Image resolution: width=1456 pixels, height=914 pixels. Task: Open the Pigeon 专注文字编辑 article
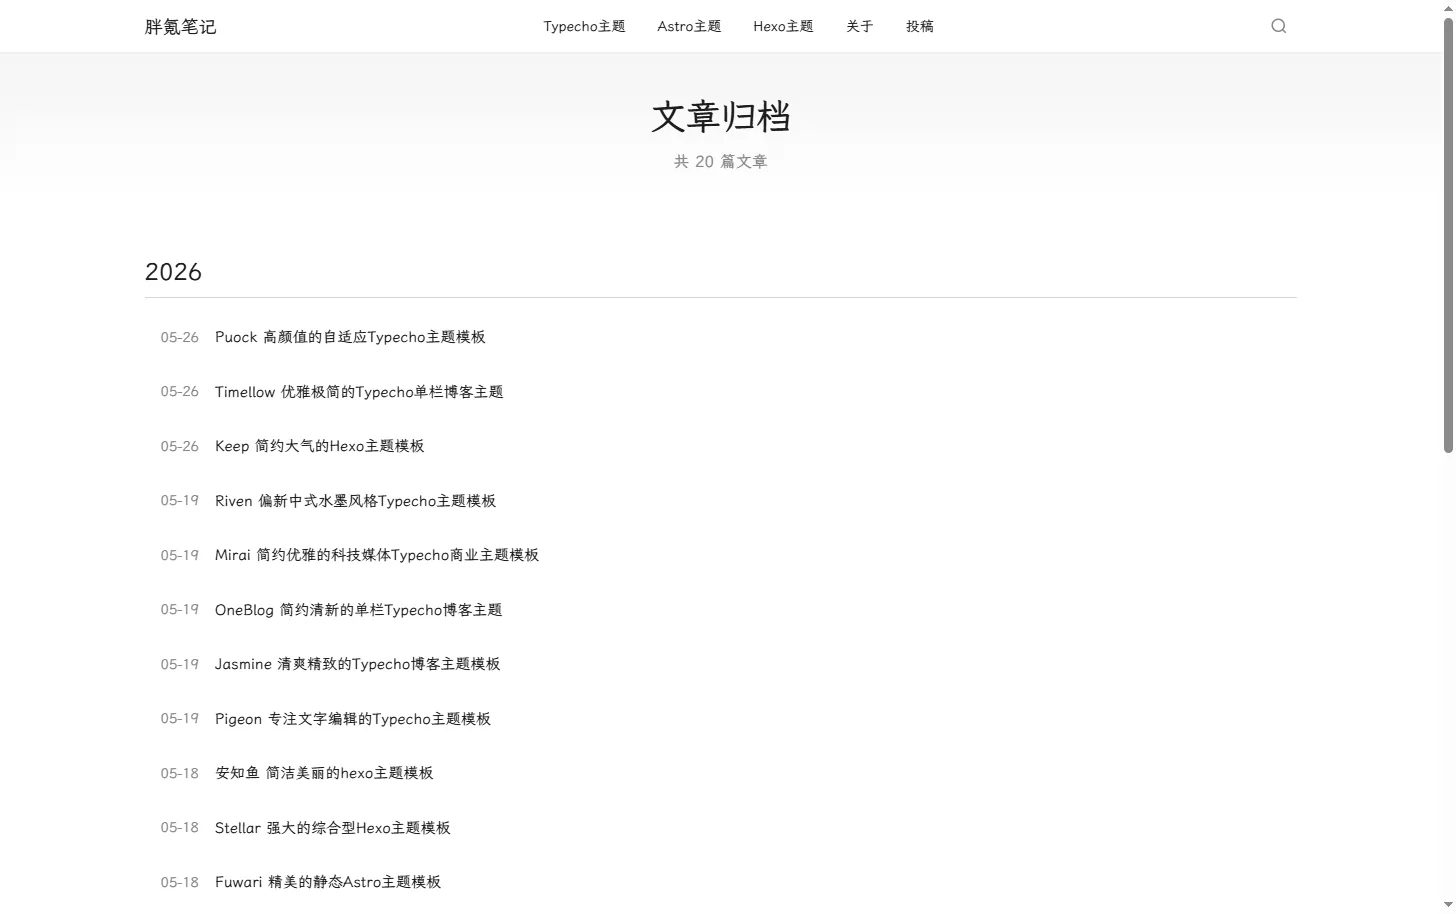click(353, 719)
